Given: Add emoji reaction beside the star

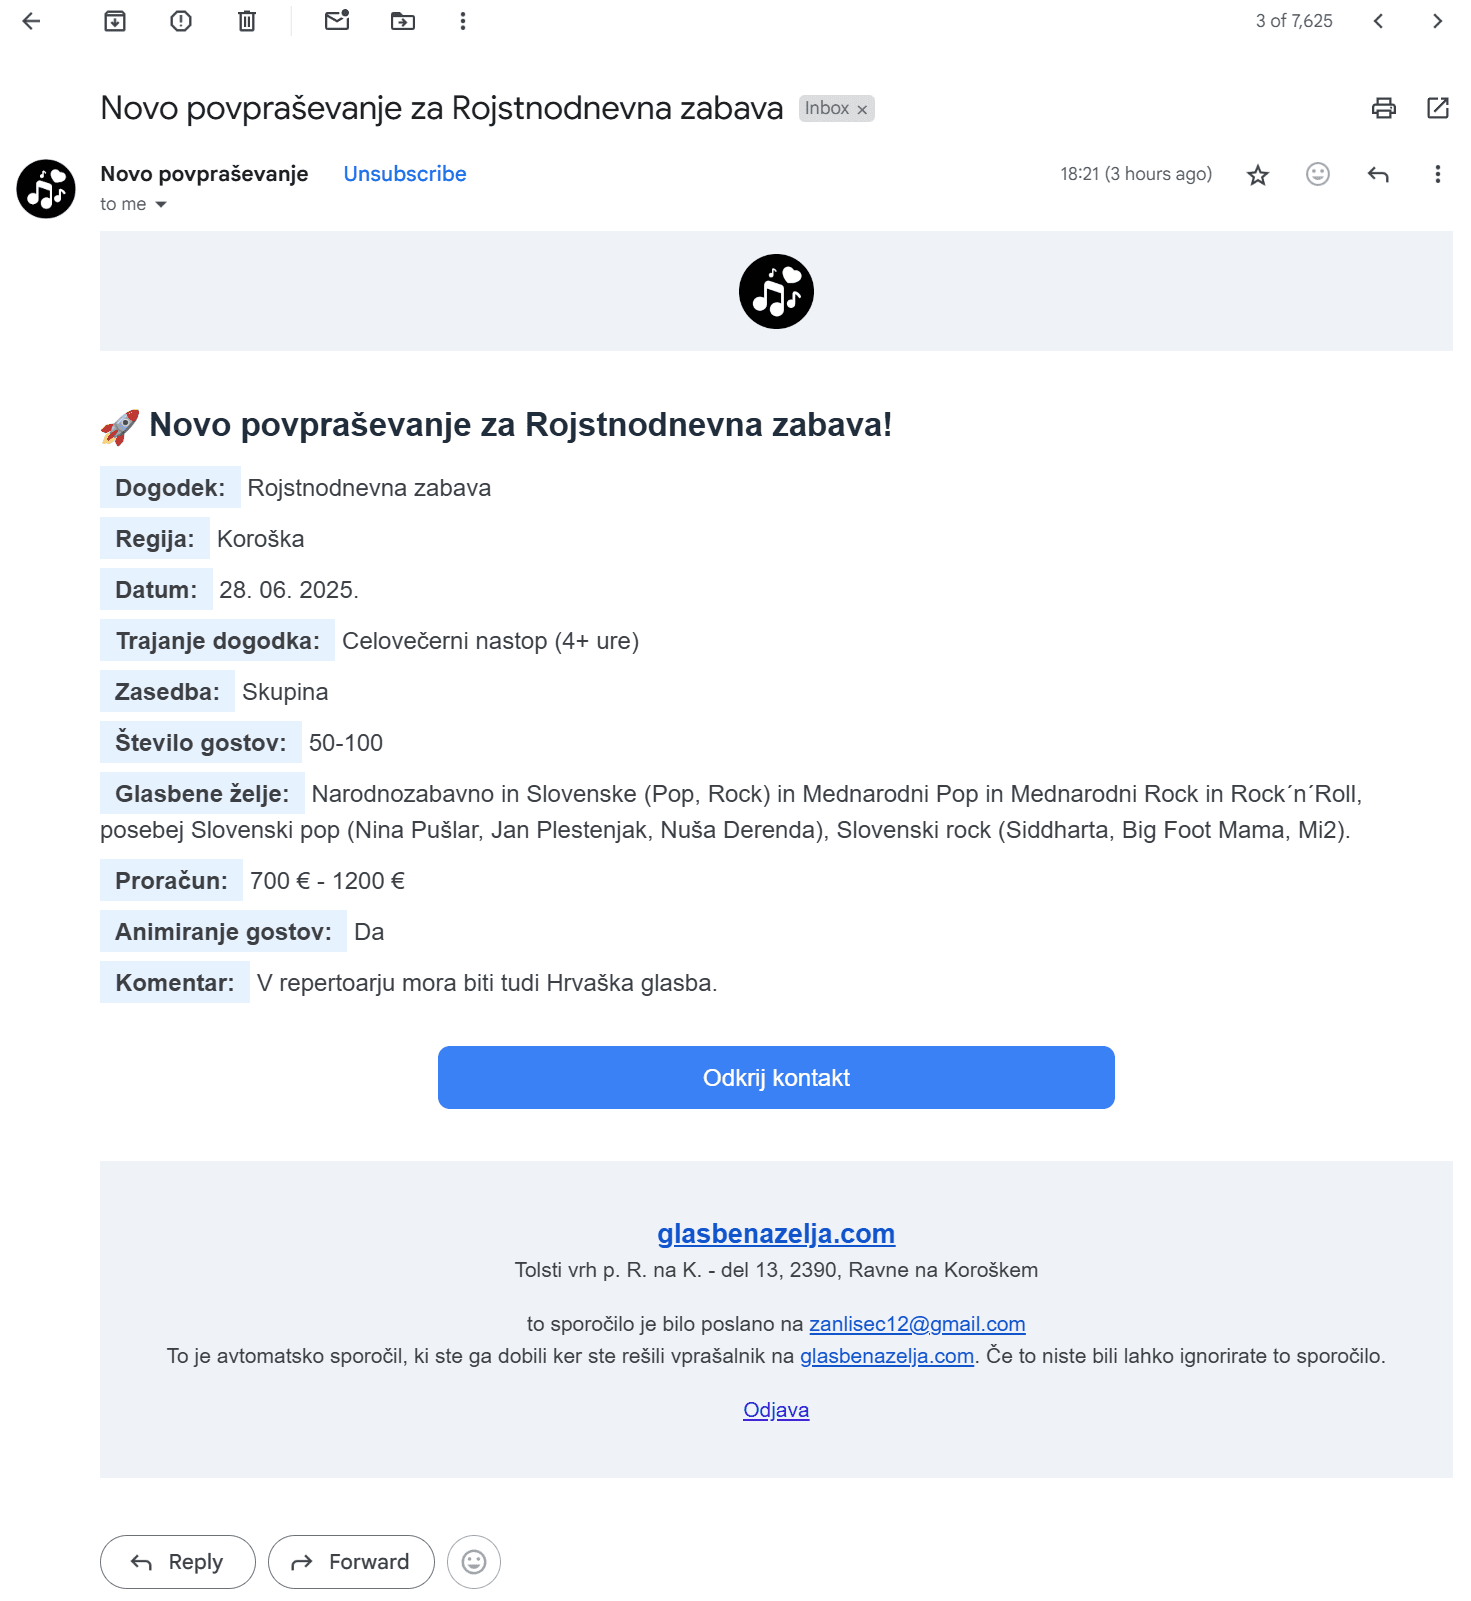Looking at the screenshot, I should click(1318, 174).
